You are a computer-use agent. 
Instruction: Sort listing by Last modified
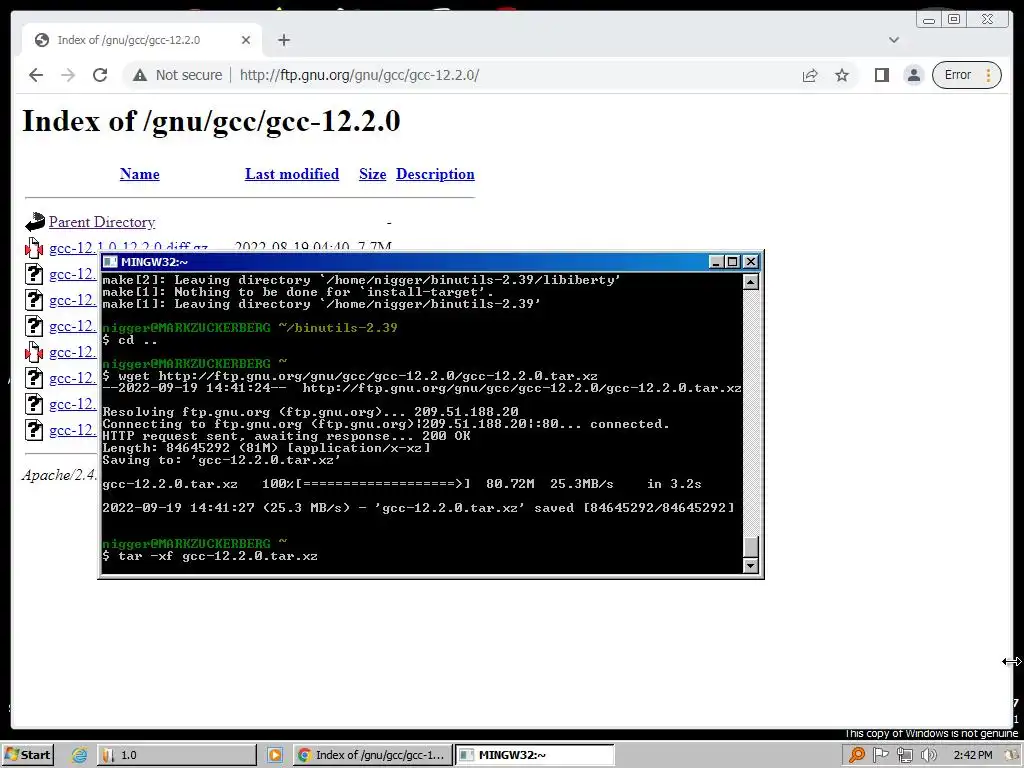pyautogui.click(x=292, y=174)
